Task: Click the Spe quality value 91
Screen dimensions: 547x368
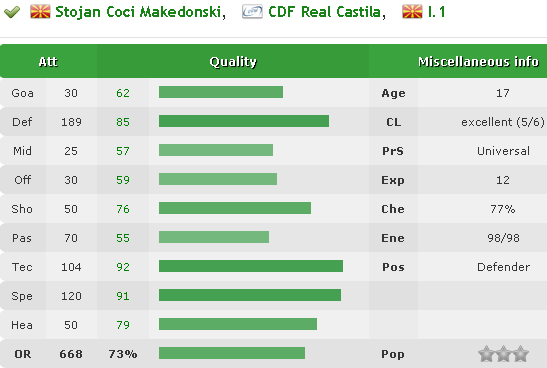Action: (123, 296)
